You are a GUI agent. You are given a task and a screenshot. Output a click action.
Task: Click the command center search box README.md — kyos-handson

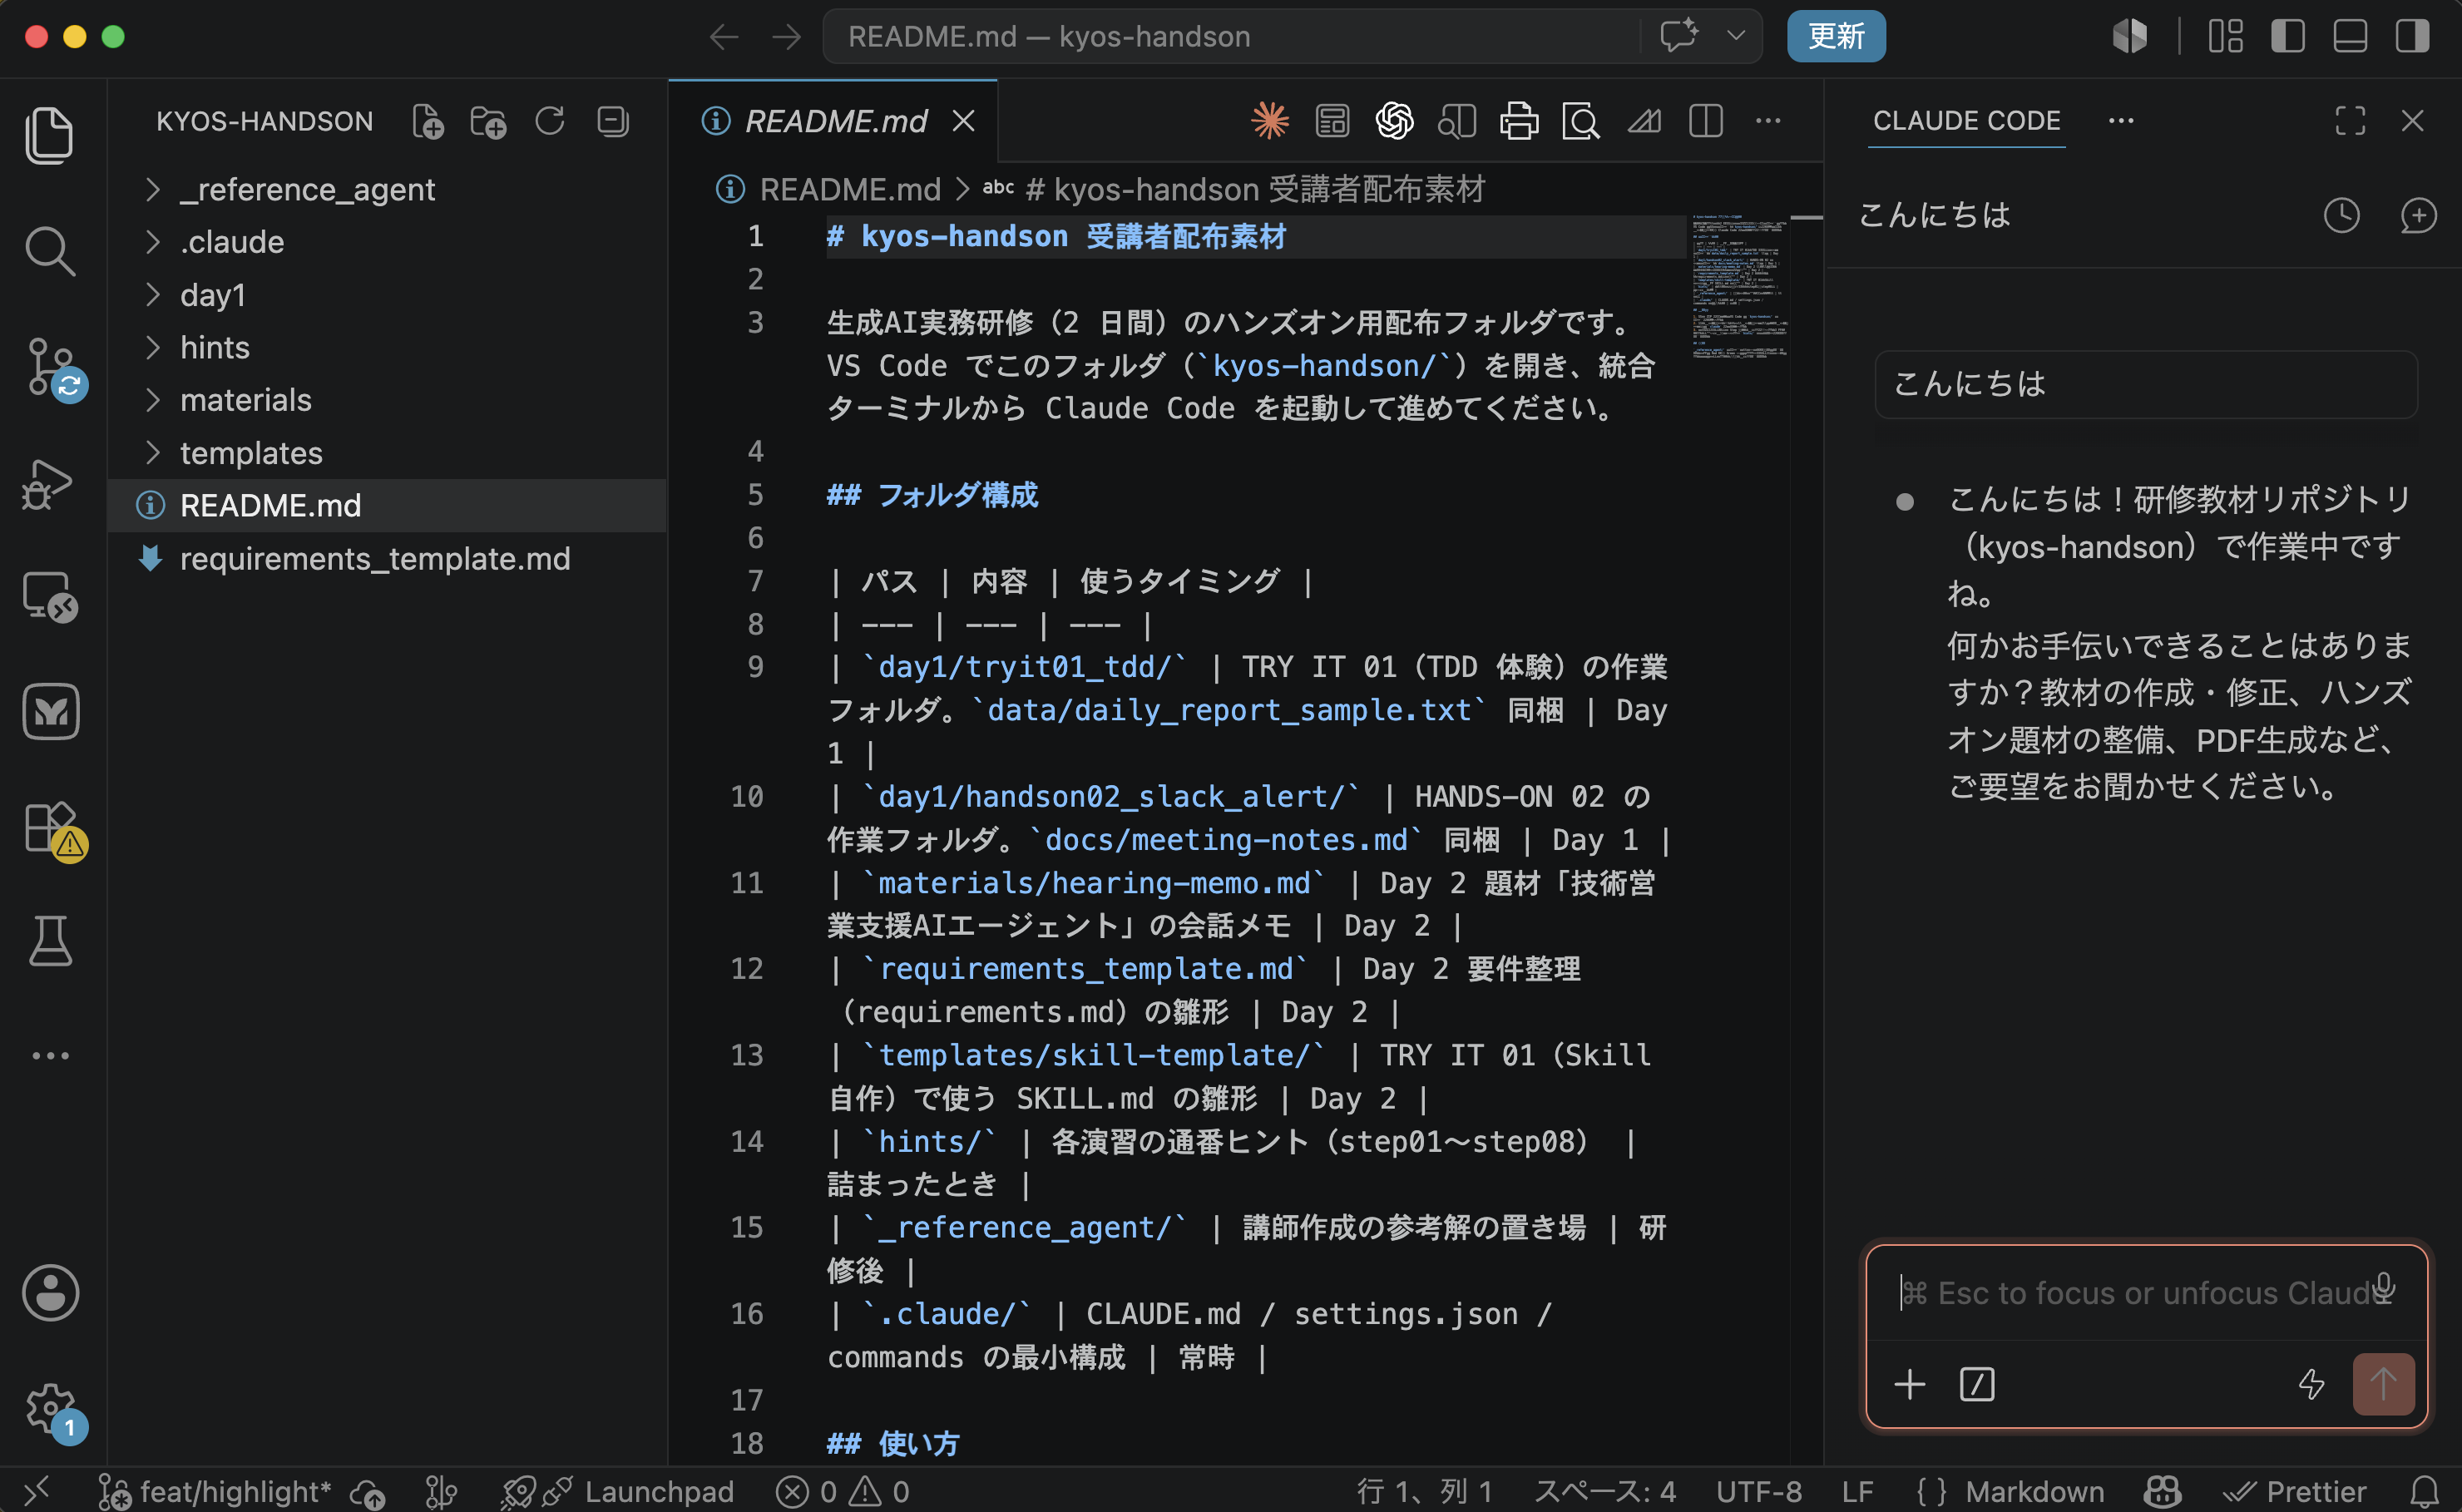(1230, 36)
